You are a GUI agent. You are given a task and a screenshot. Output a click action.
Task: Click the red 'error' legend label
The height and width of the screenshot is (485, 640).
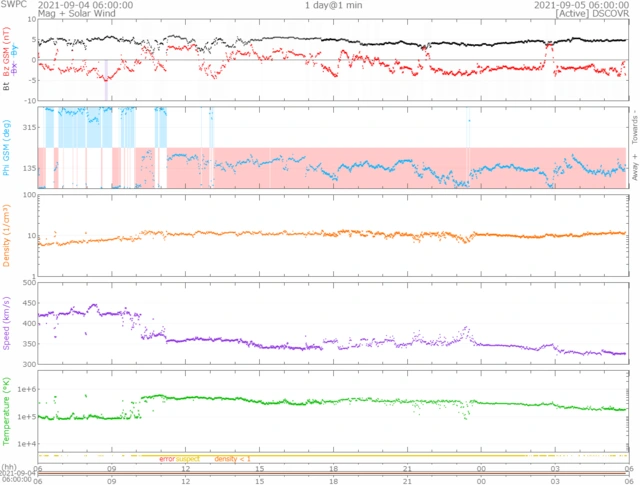(166, 459)
